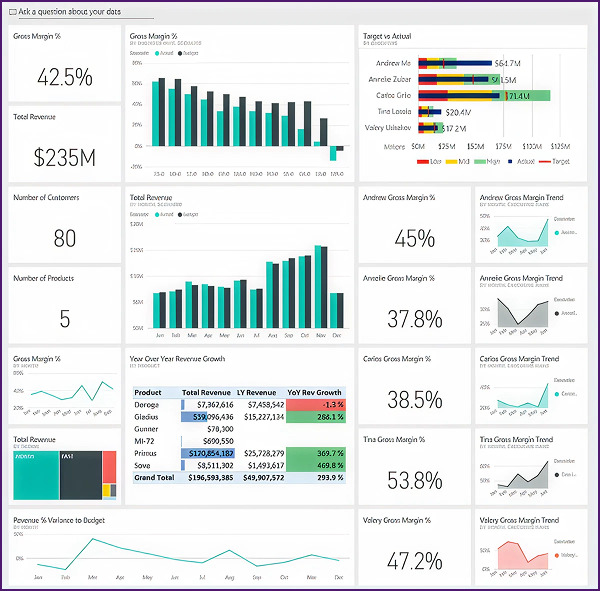
Task: Click the Mar peak on the variance line chart
Action: tap(93, 539)
